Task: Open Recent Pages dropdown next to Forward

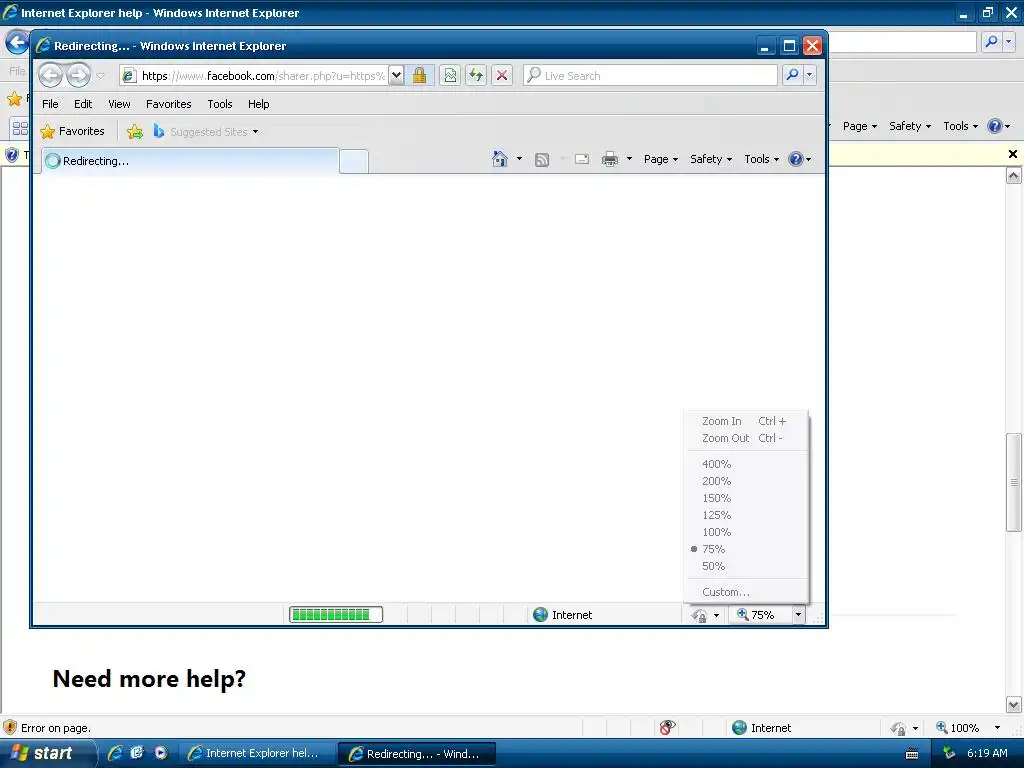Action: (101, 76)
